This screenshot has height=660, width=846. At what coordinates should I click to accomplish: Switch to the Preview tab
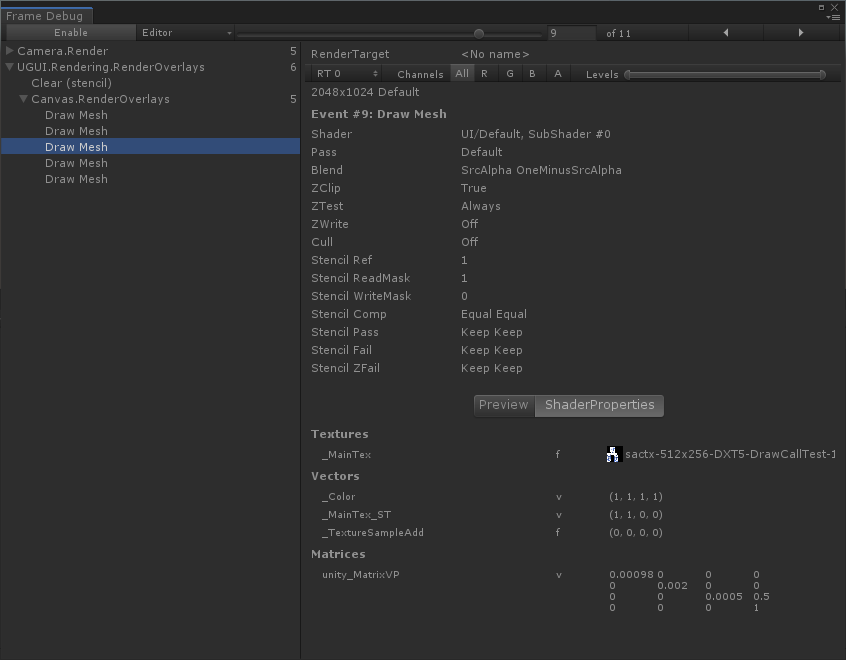504,405
